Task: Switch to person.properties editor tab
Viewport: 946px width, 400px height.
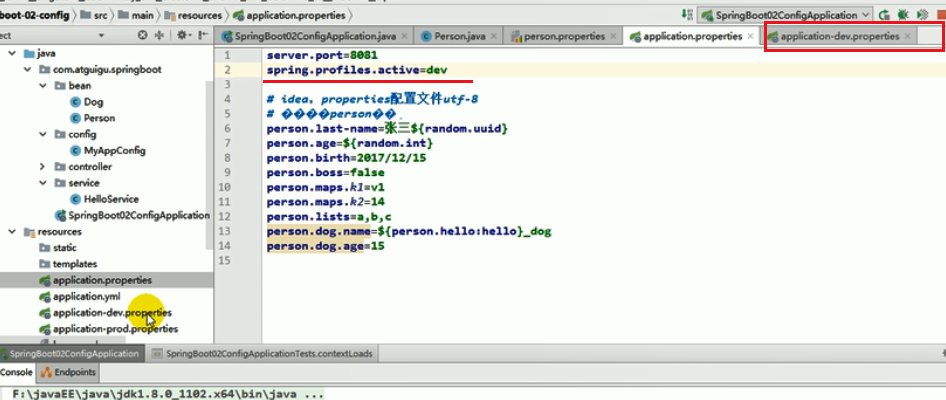Action: [x=563, y=36]
